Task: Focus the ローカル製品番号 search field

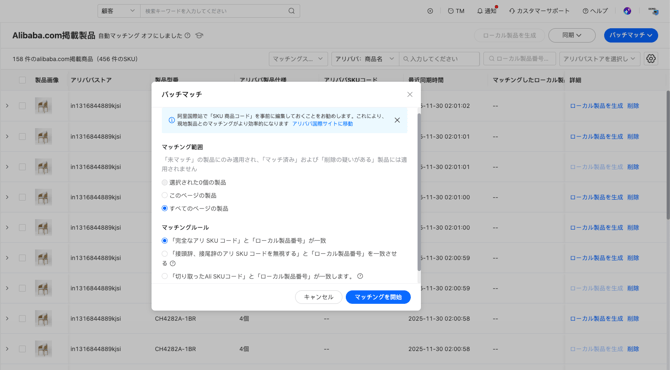Action: point(520,59)
